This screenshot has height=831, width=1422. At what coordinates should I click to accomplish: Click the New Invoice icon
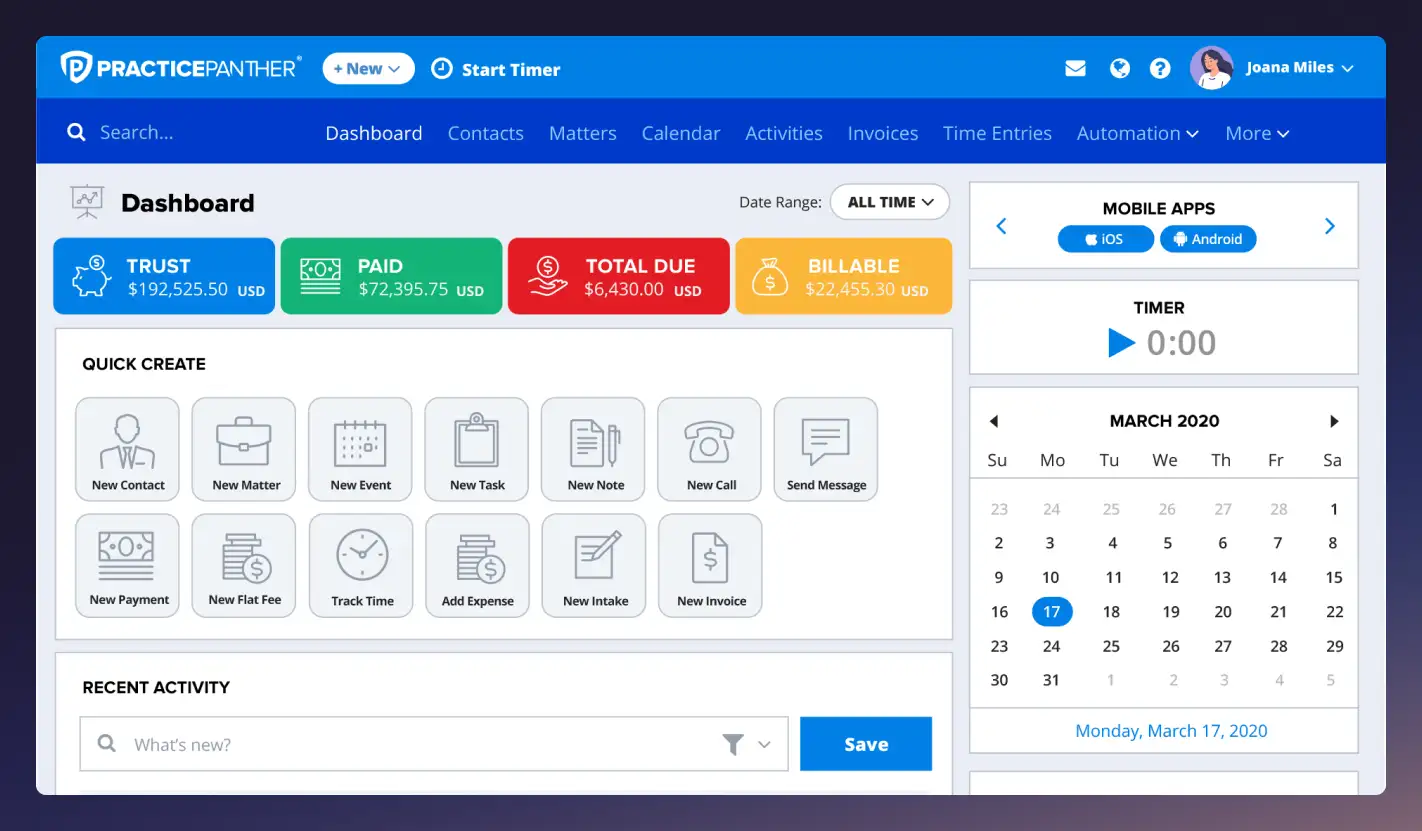[x=710, y=564]
